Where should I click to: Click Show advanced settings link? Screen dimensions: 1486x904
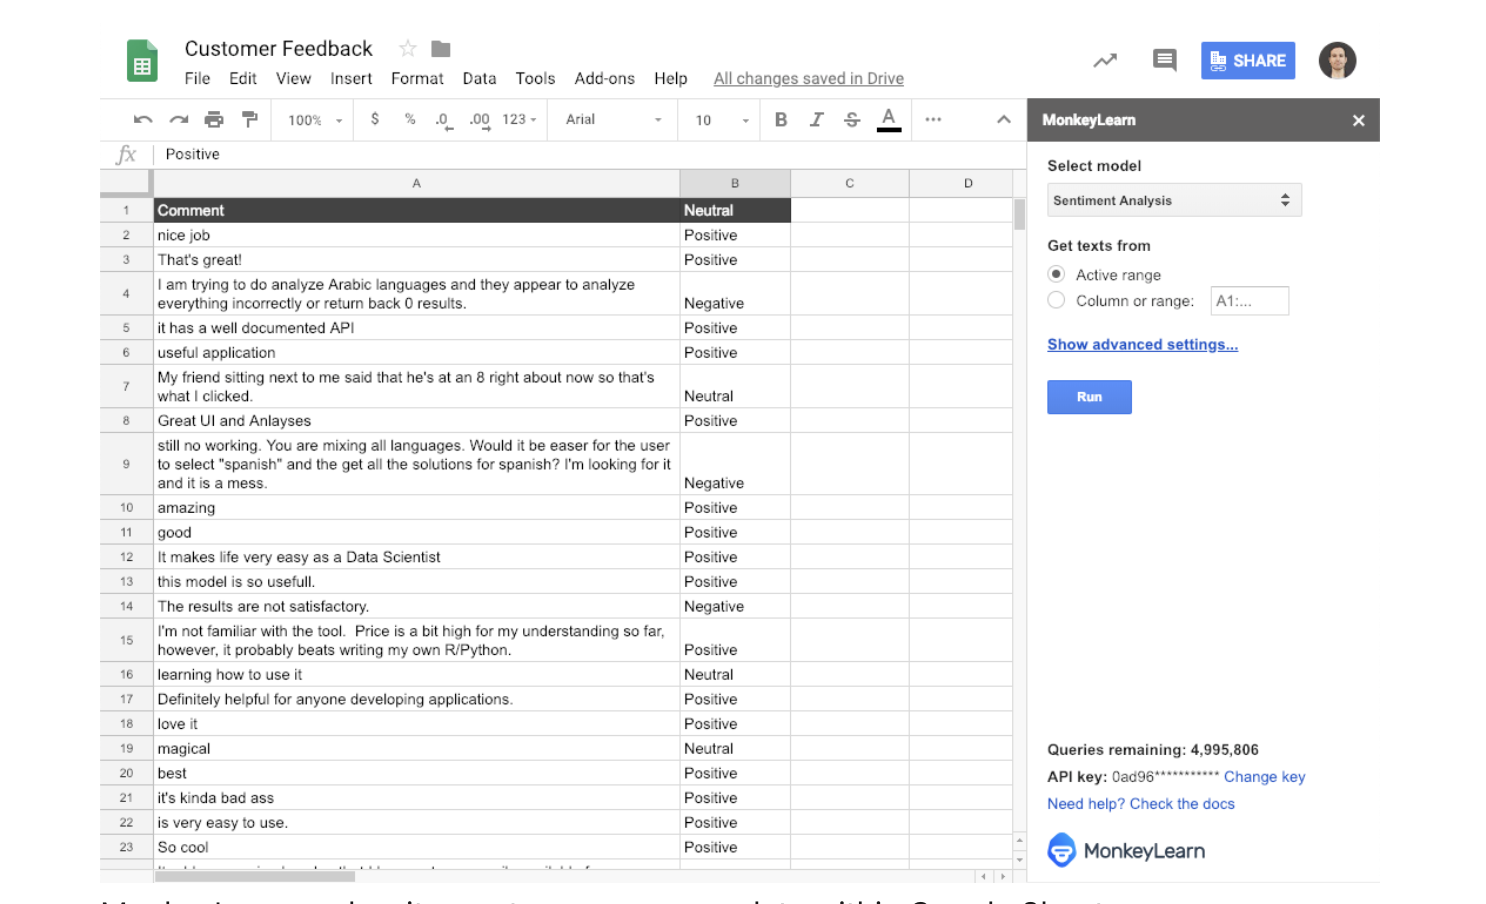click(x=1142, y=344)
